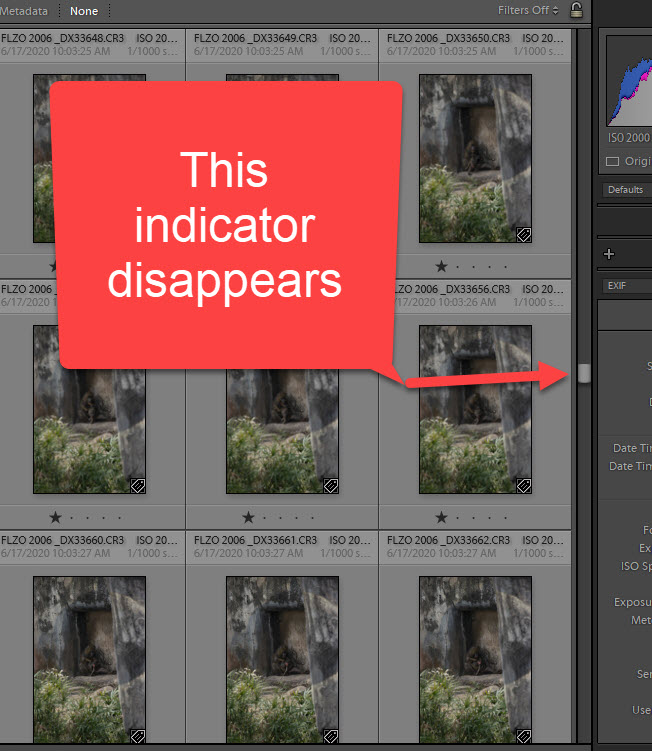652x751 pixels.
Task: Set one-star rating under middle-row left photo
Action: (56, 517)
